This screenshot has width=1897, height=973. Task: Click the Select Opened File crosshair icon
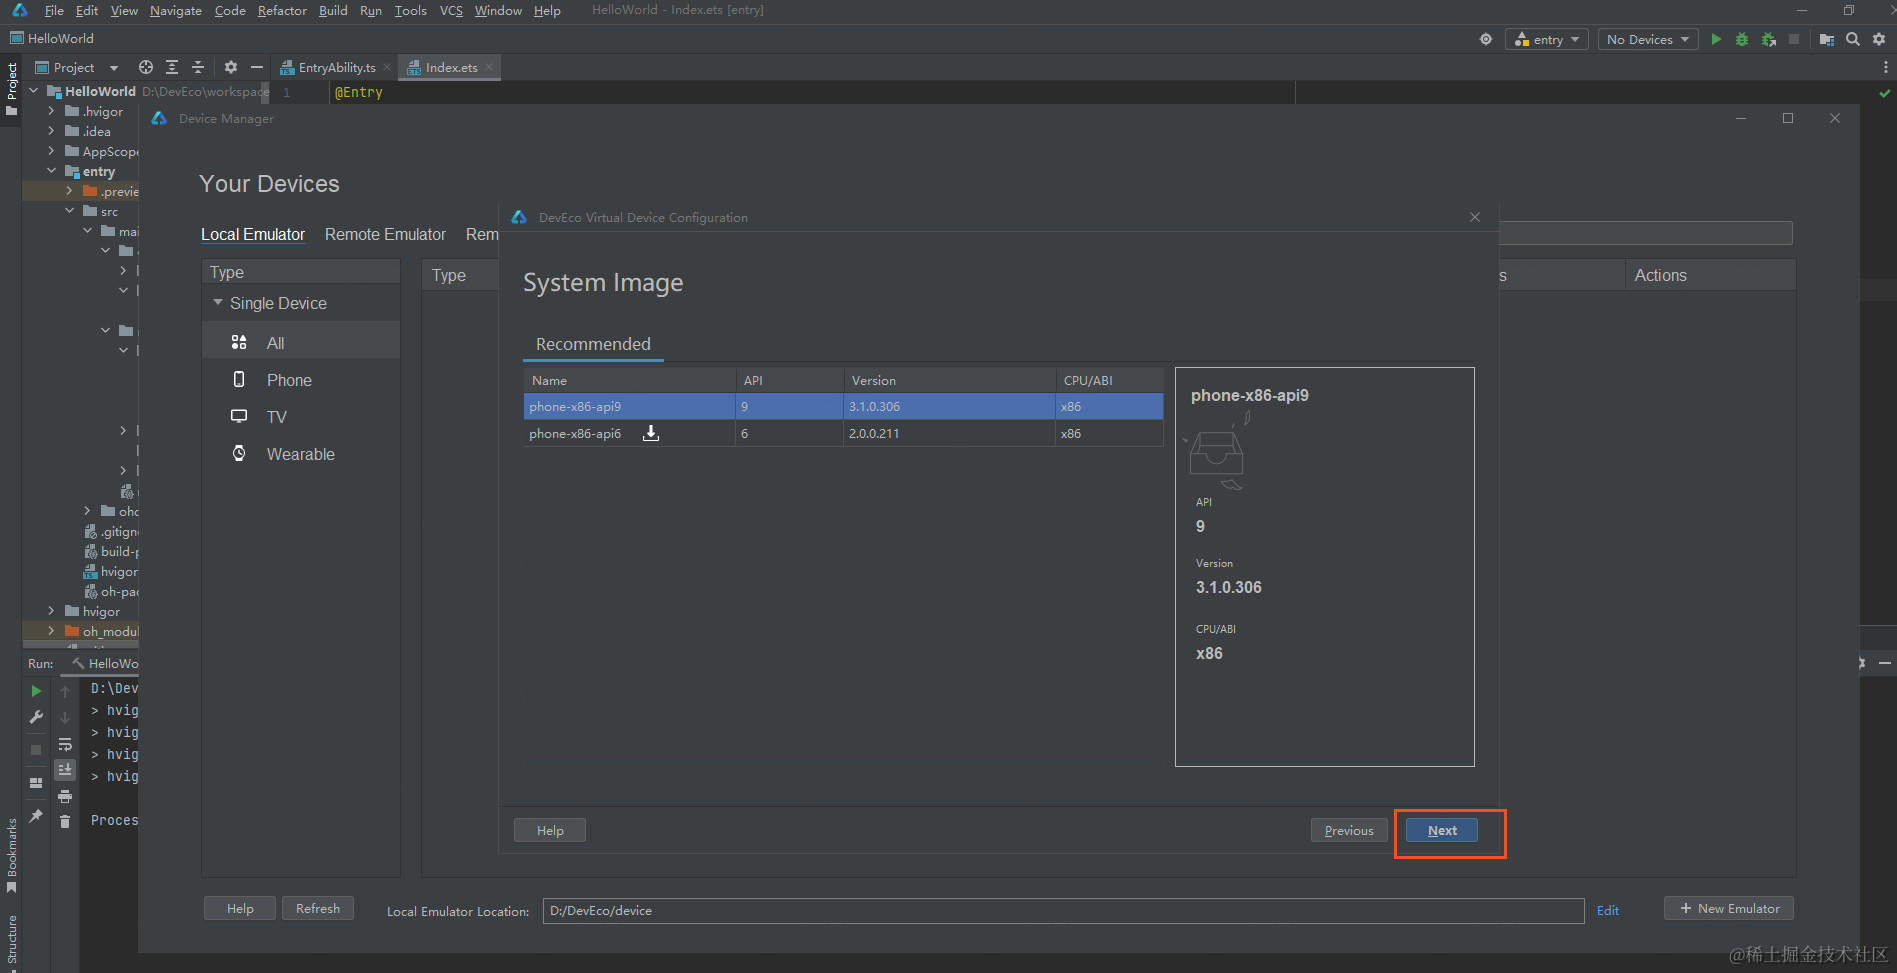coord(146,67)
